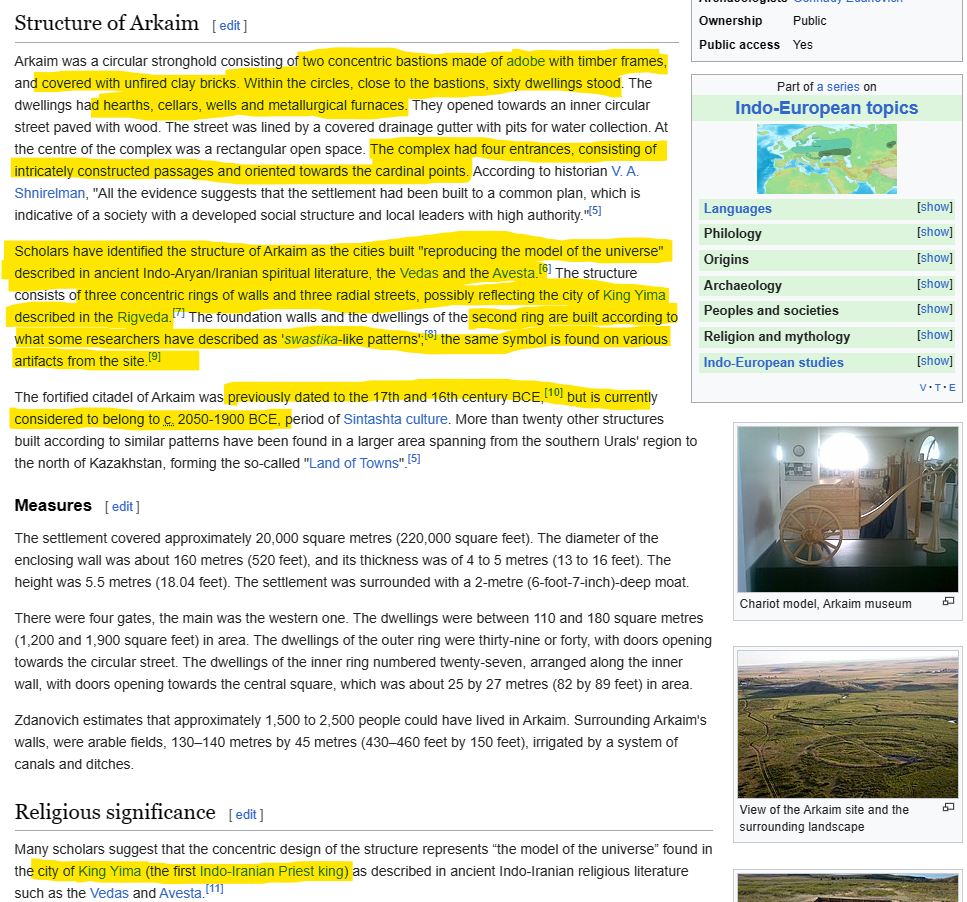This screenshot has height=902, width=967.
Task: Expand the Religion and mythology section
Action: click(x=934, y=335)
